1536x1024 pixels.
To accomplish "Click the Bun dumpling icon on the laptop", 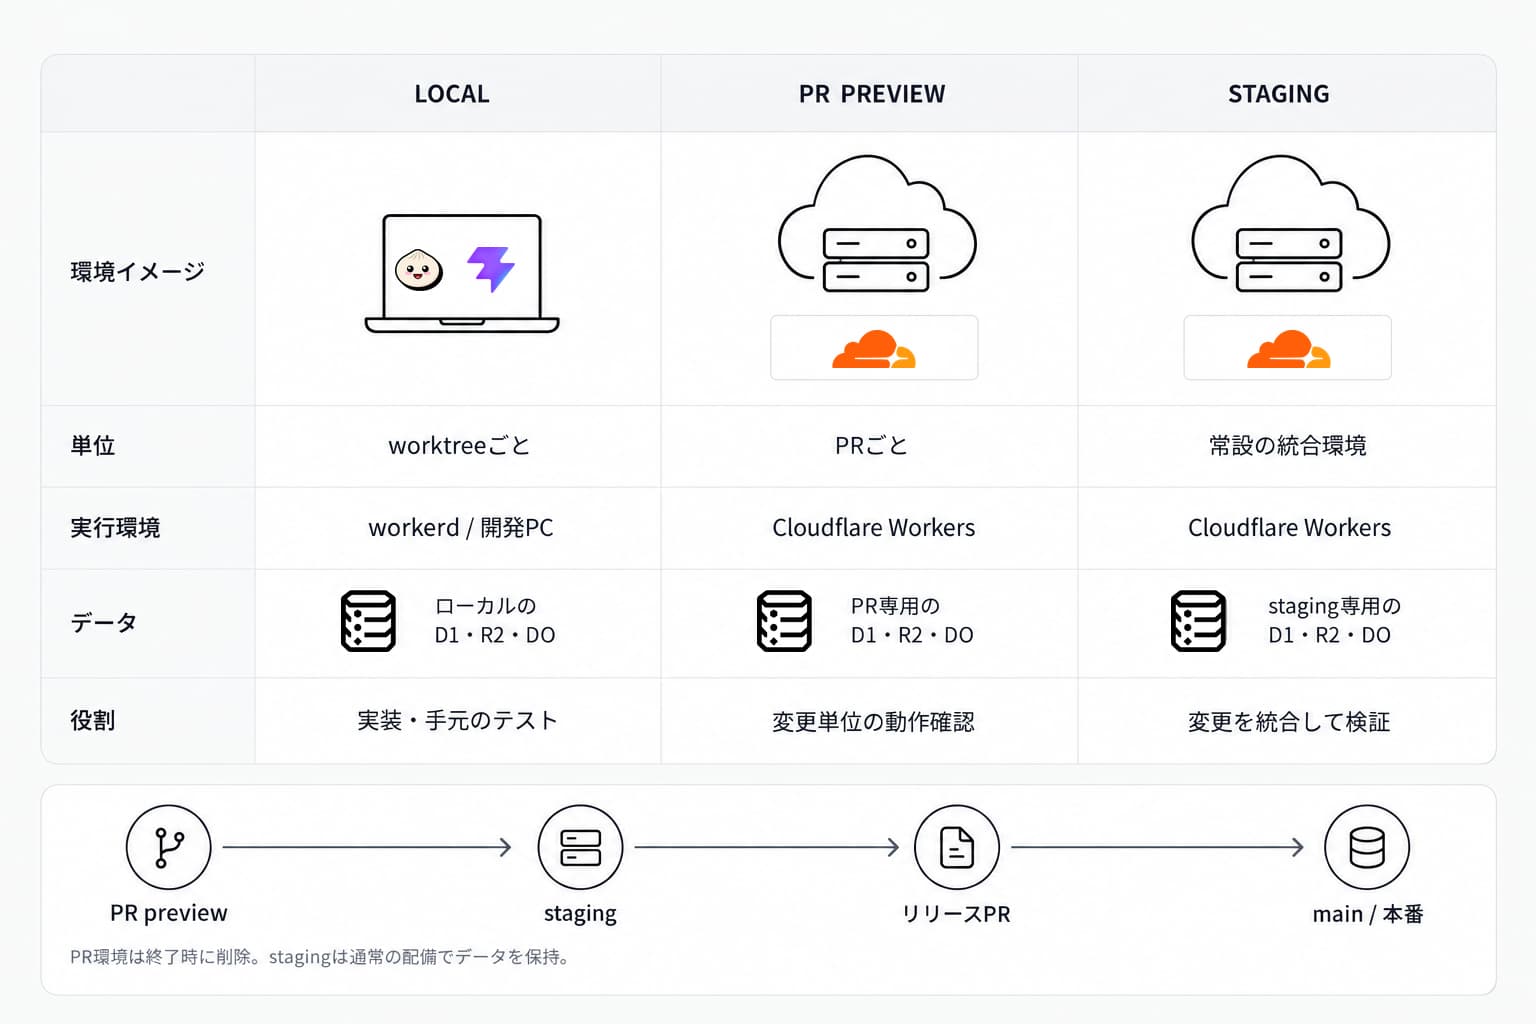I will (419, 269).
